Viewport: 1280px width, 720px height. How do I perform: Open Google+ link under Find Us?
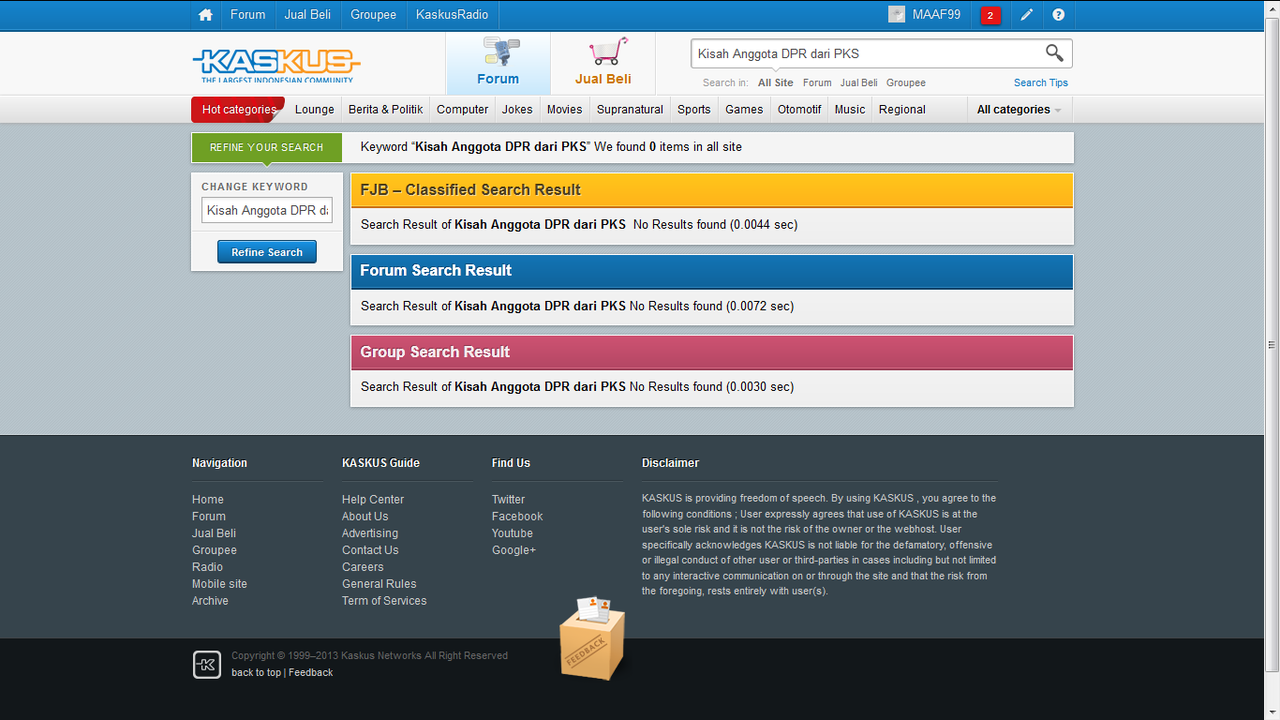(x=514, y=551)
